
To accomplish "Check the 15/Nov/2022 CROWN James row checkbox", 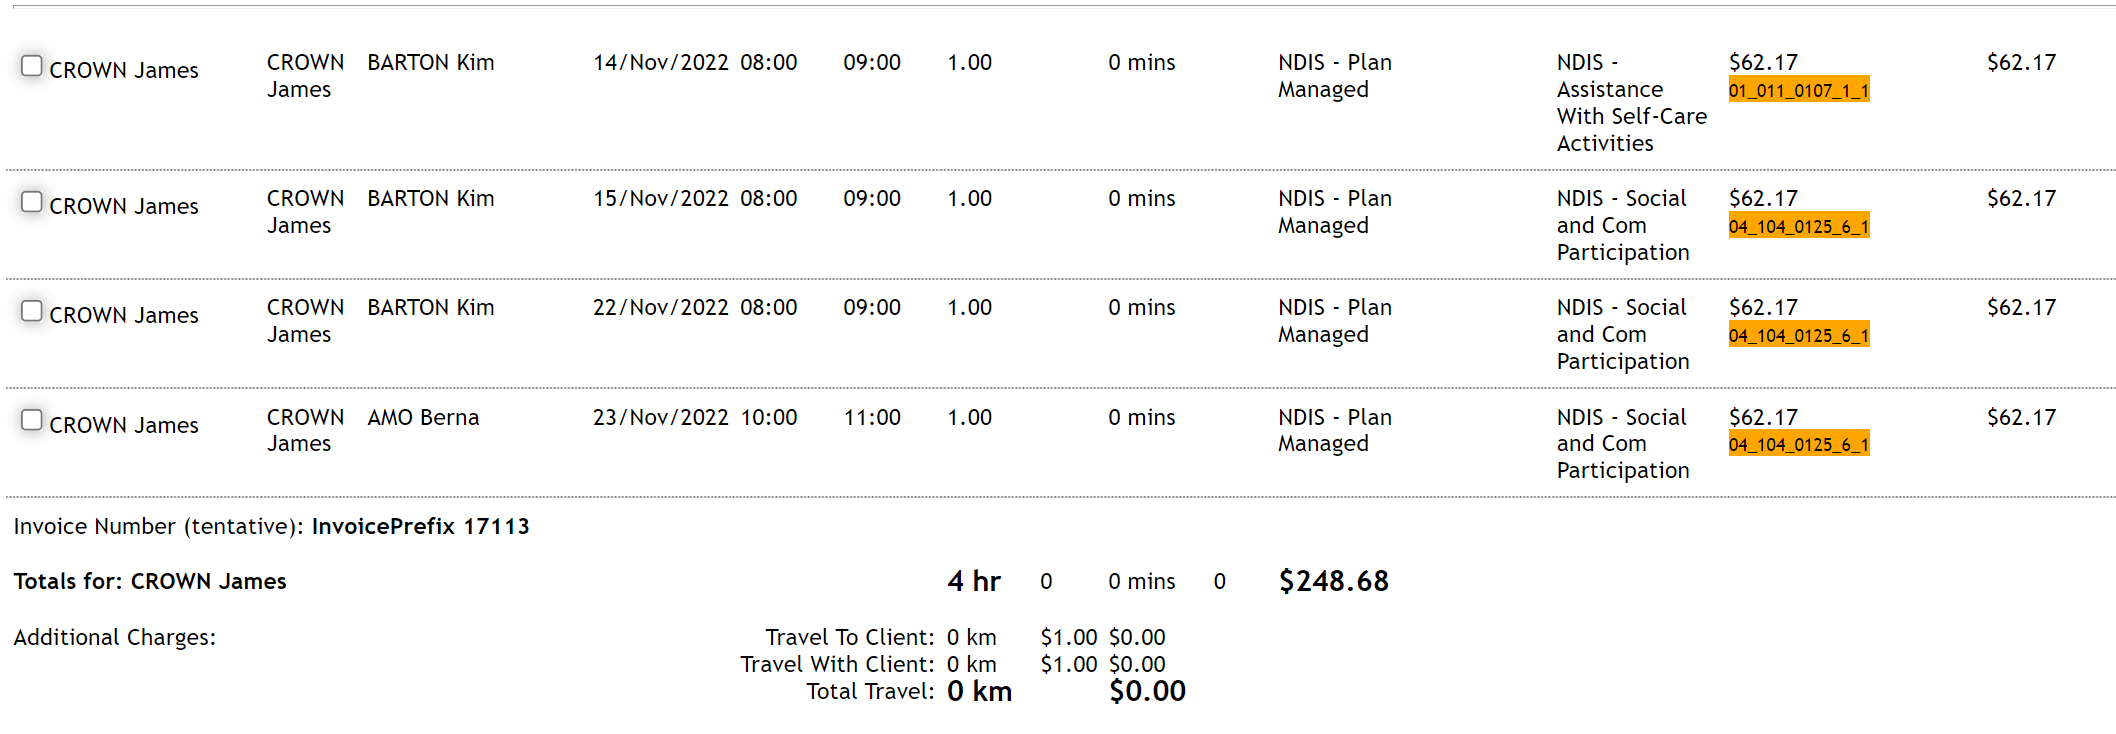I will pos(32,202).
